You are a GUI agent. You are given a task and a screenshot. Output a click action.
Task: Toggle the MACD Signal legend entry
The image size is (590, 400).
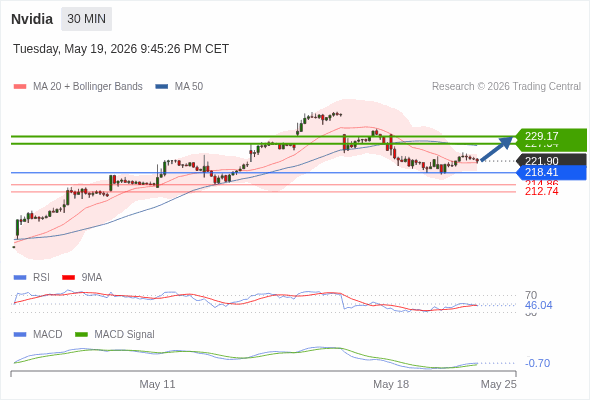click(x=115, y=335)
